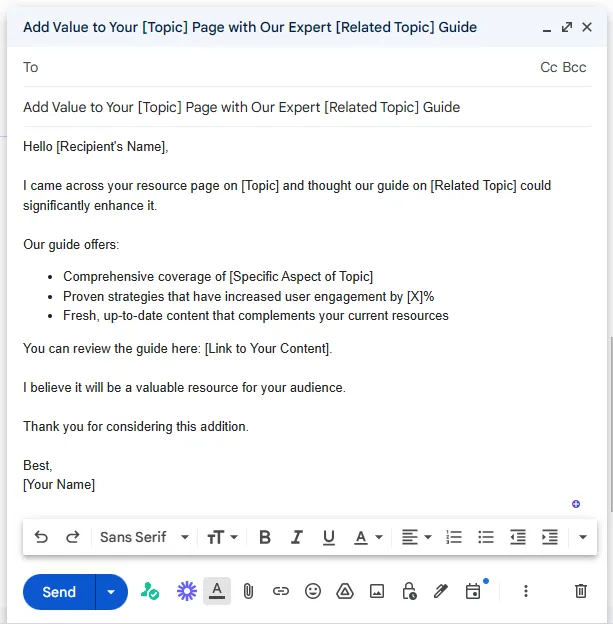This screenshot has height=624, width=613.
Task: Click 'I believe it will be a valuable resource' line
Action: point(184,387)
